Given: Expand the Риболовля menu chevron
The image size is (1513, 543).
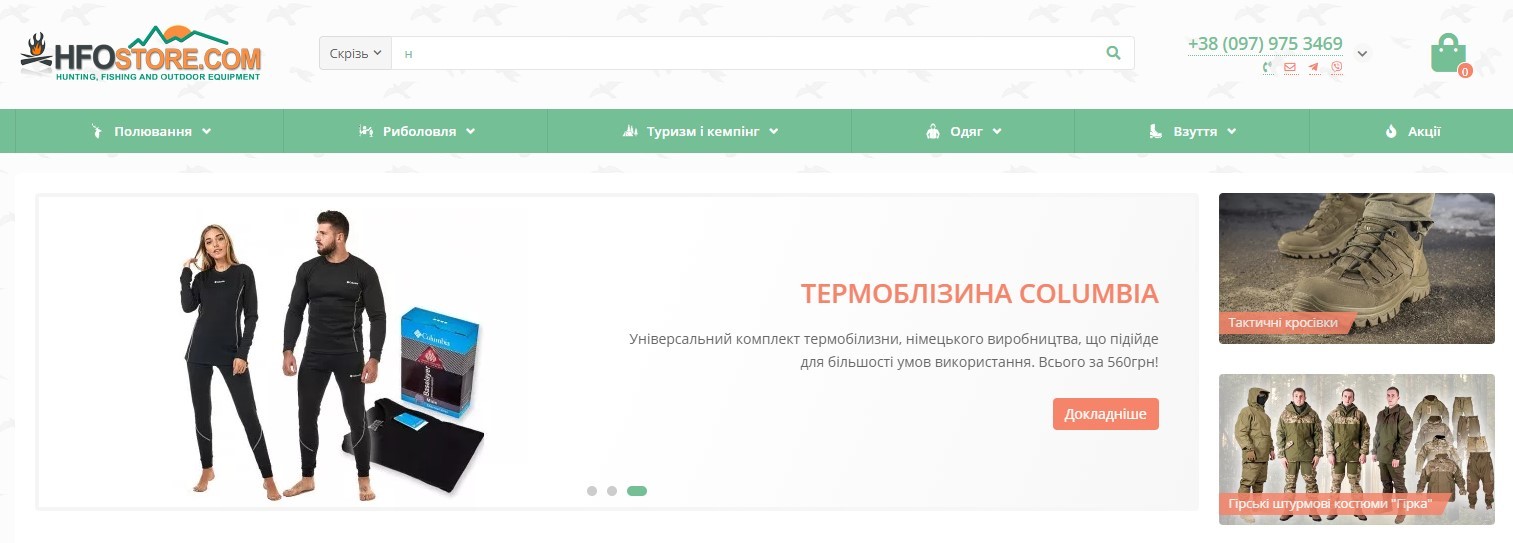Looking at the screenshot, I should pyautogui.click(x=470, y=131).
